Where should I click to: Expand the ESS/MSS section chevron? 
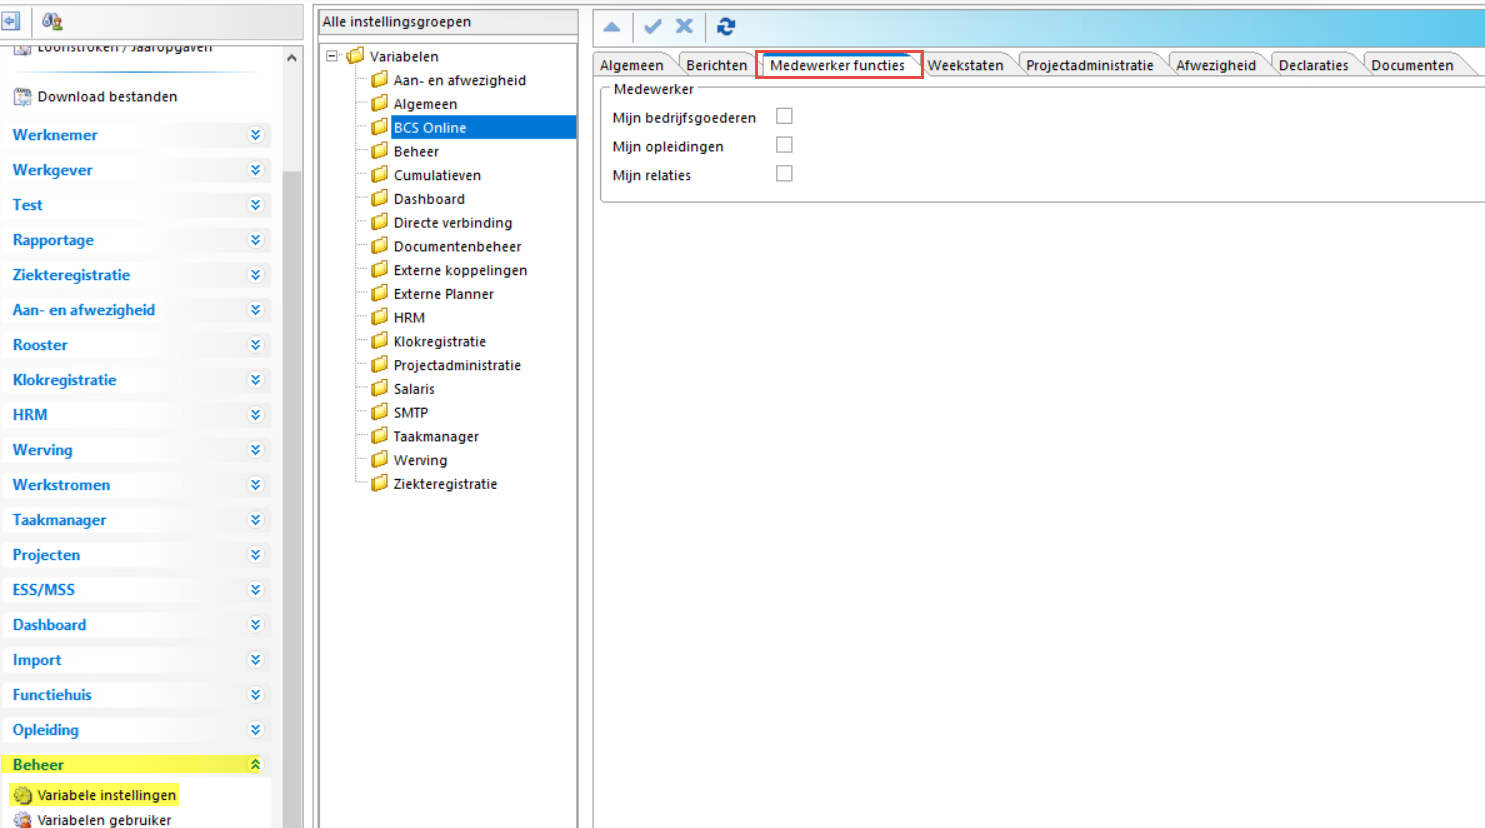pos(255,590)
